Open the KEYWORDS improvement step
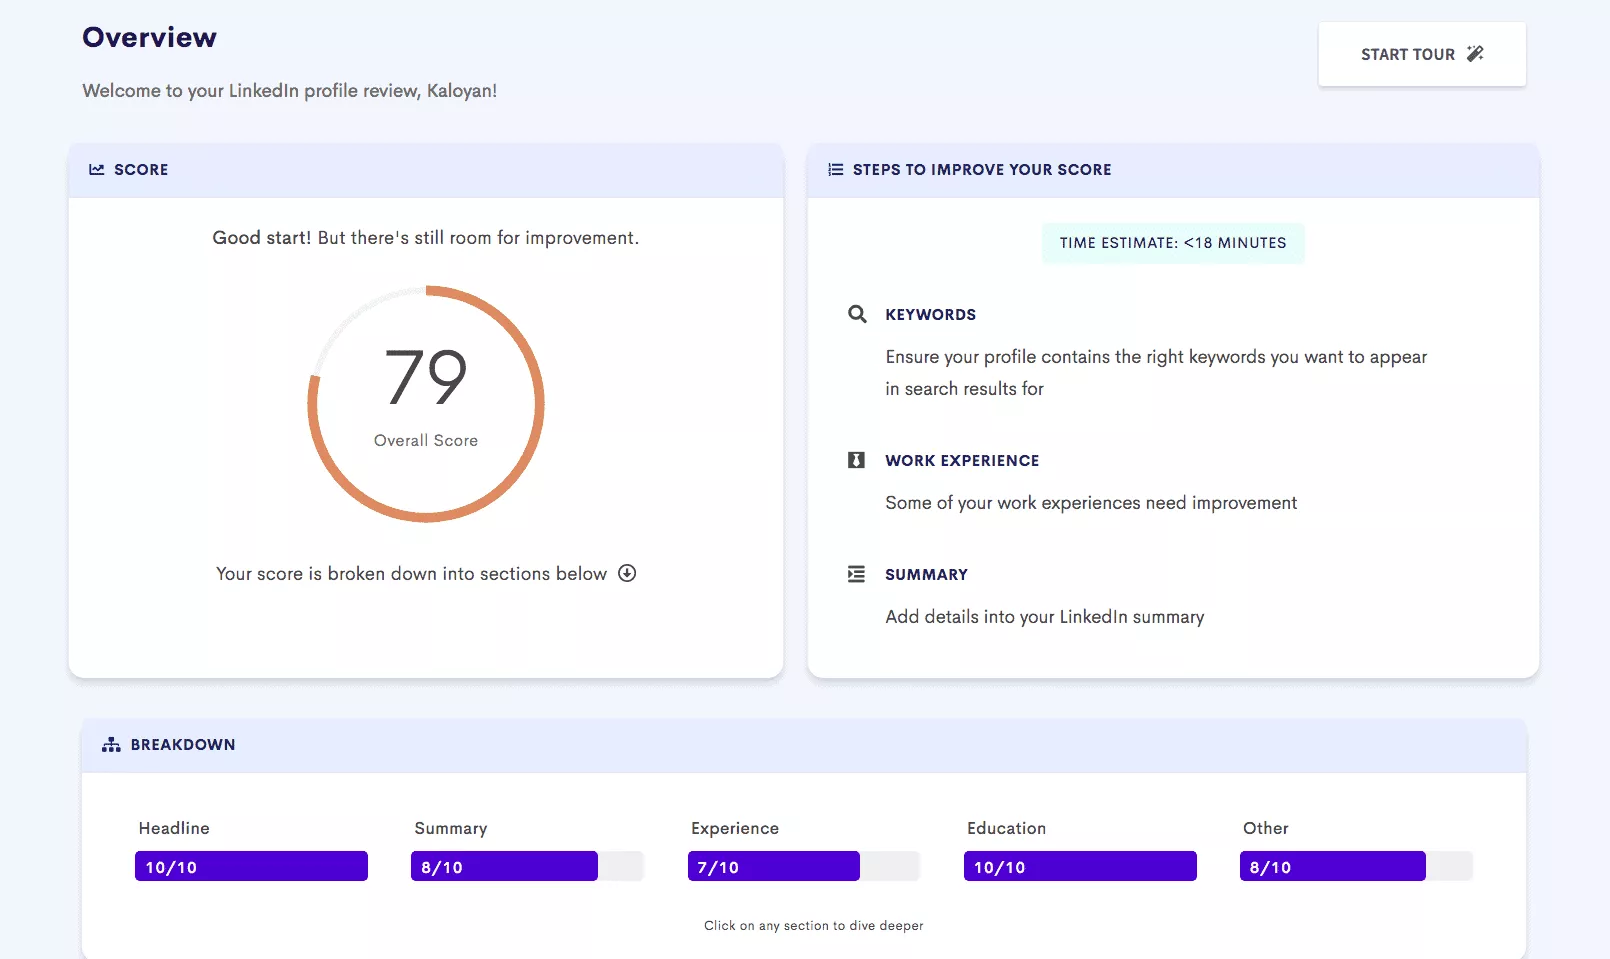1610x959 pixels. 930,314
